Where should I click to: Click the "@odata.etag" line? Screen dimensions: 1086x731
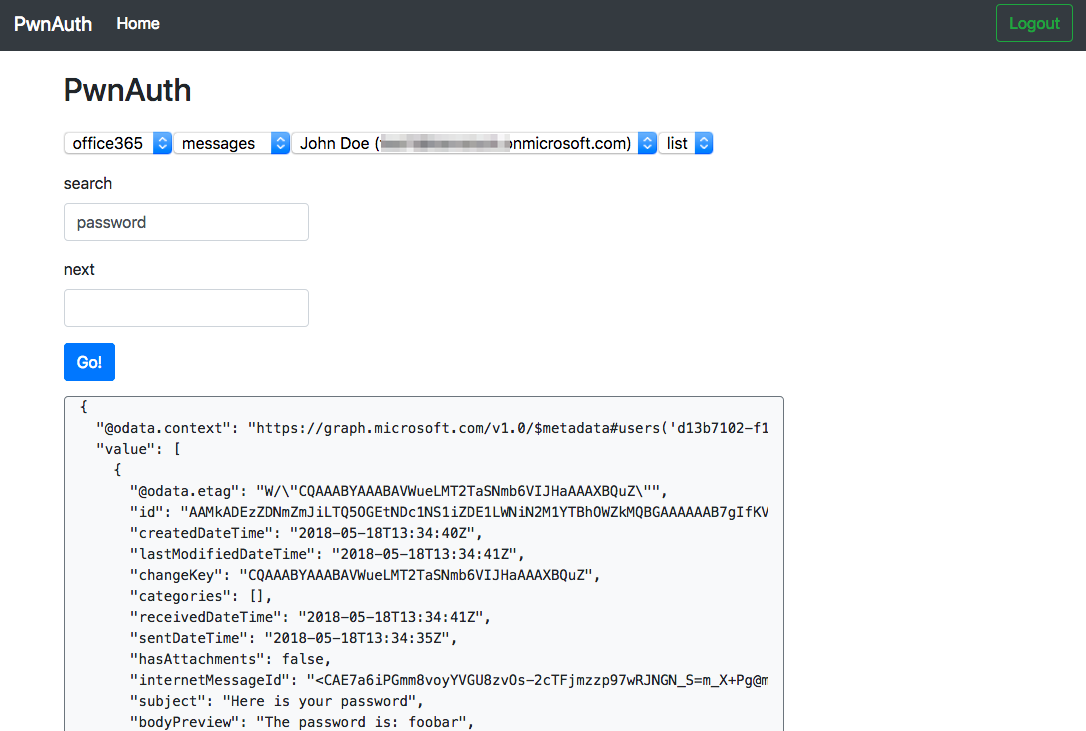398,491
